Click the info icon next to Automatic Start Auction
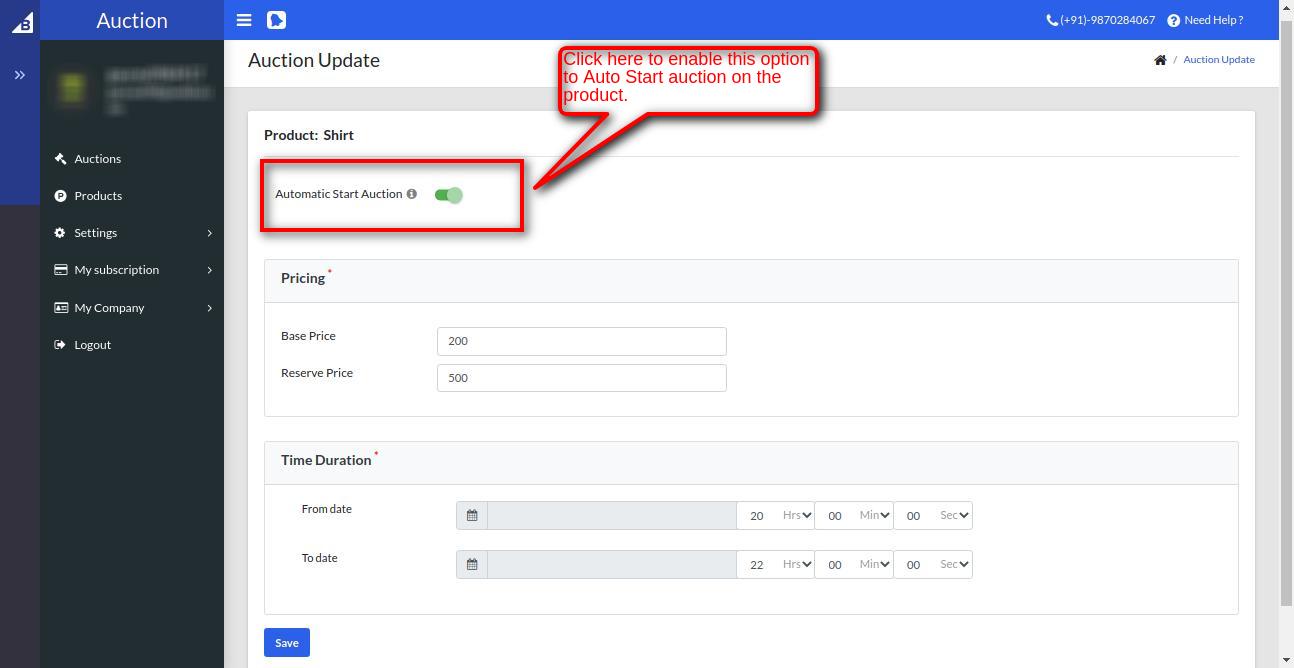Image resolution: width=1294 pixels, height=668 pixels. tap(412, 194)
